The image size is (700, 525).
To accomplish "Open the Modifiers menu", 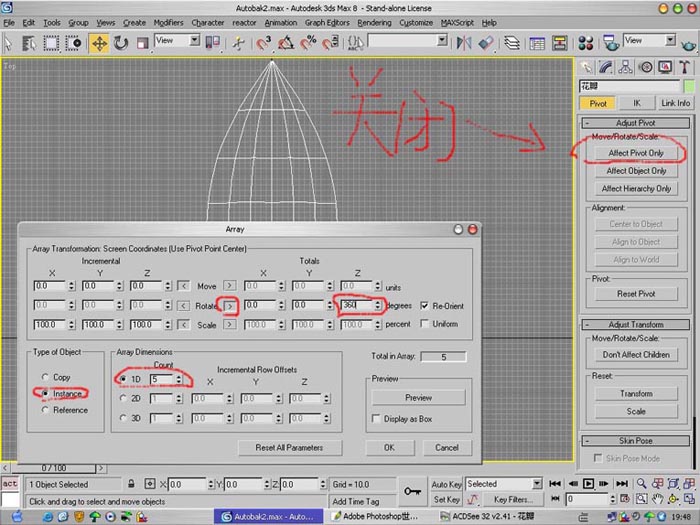I will click(168, 22).
